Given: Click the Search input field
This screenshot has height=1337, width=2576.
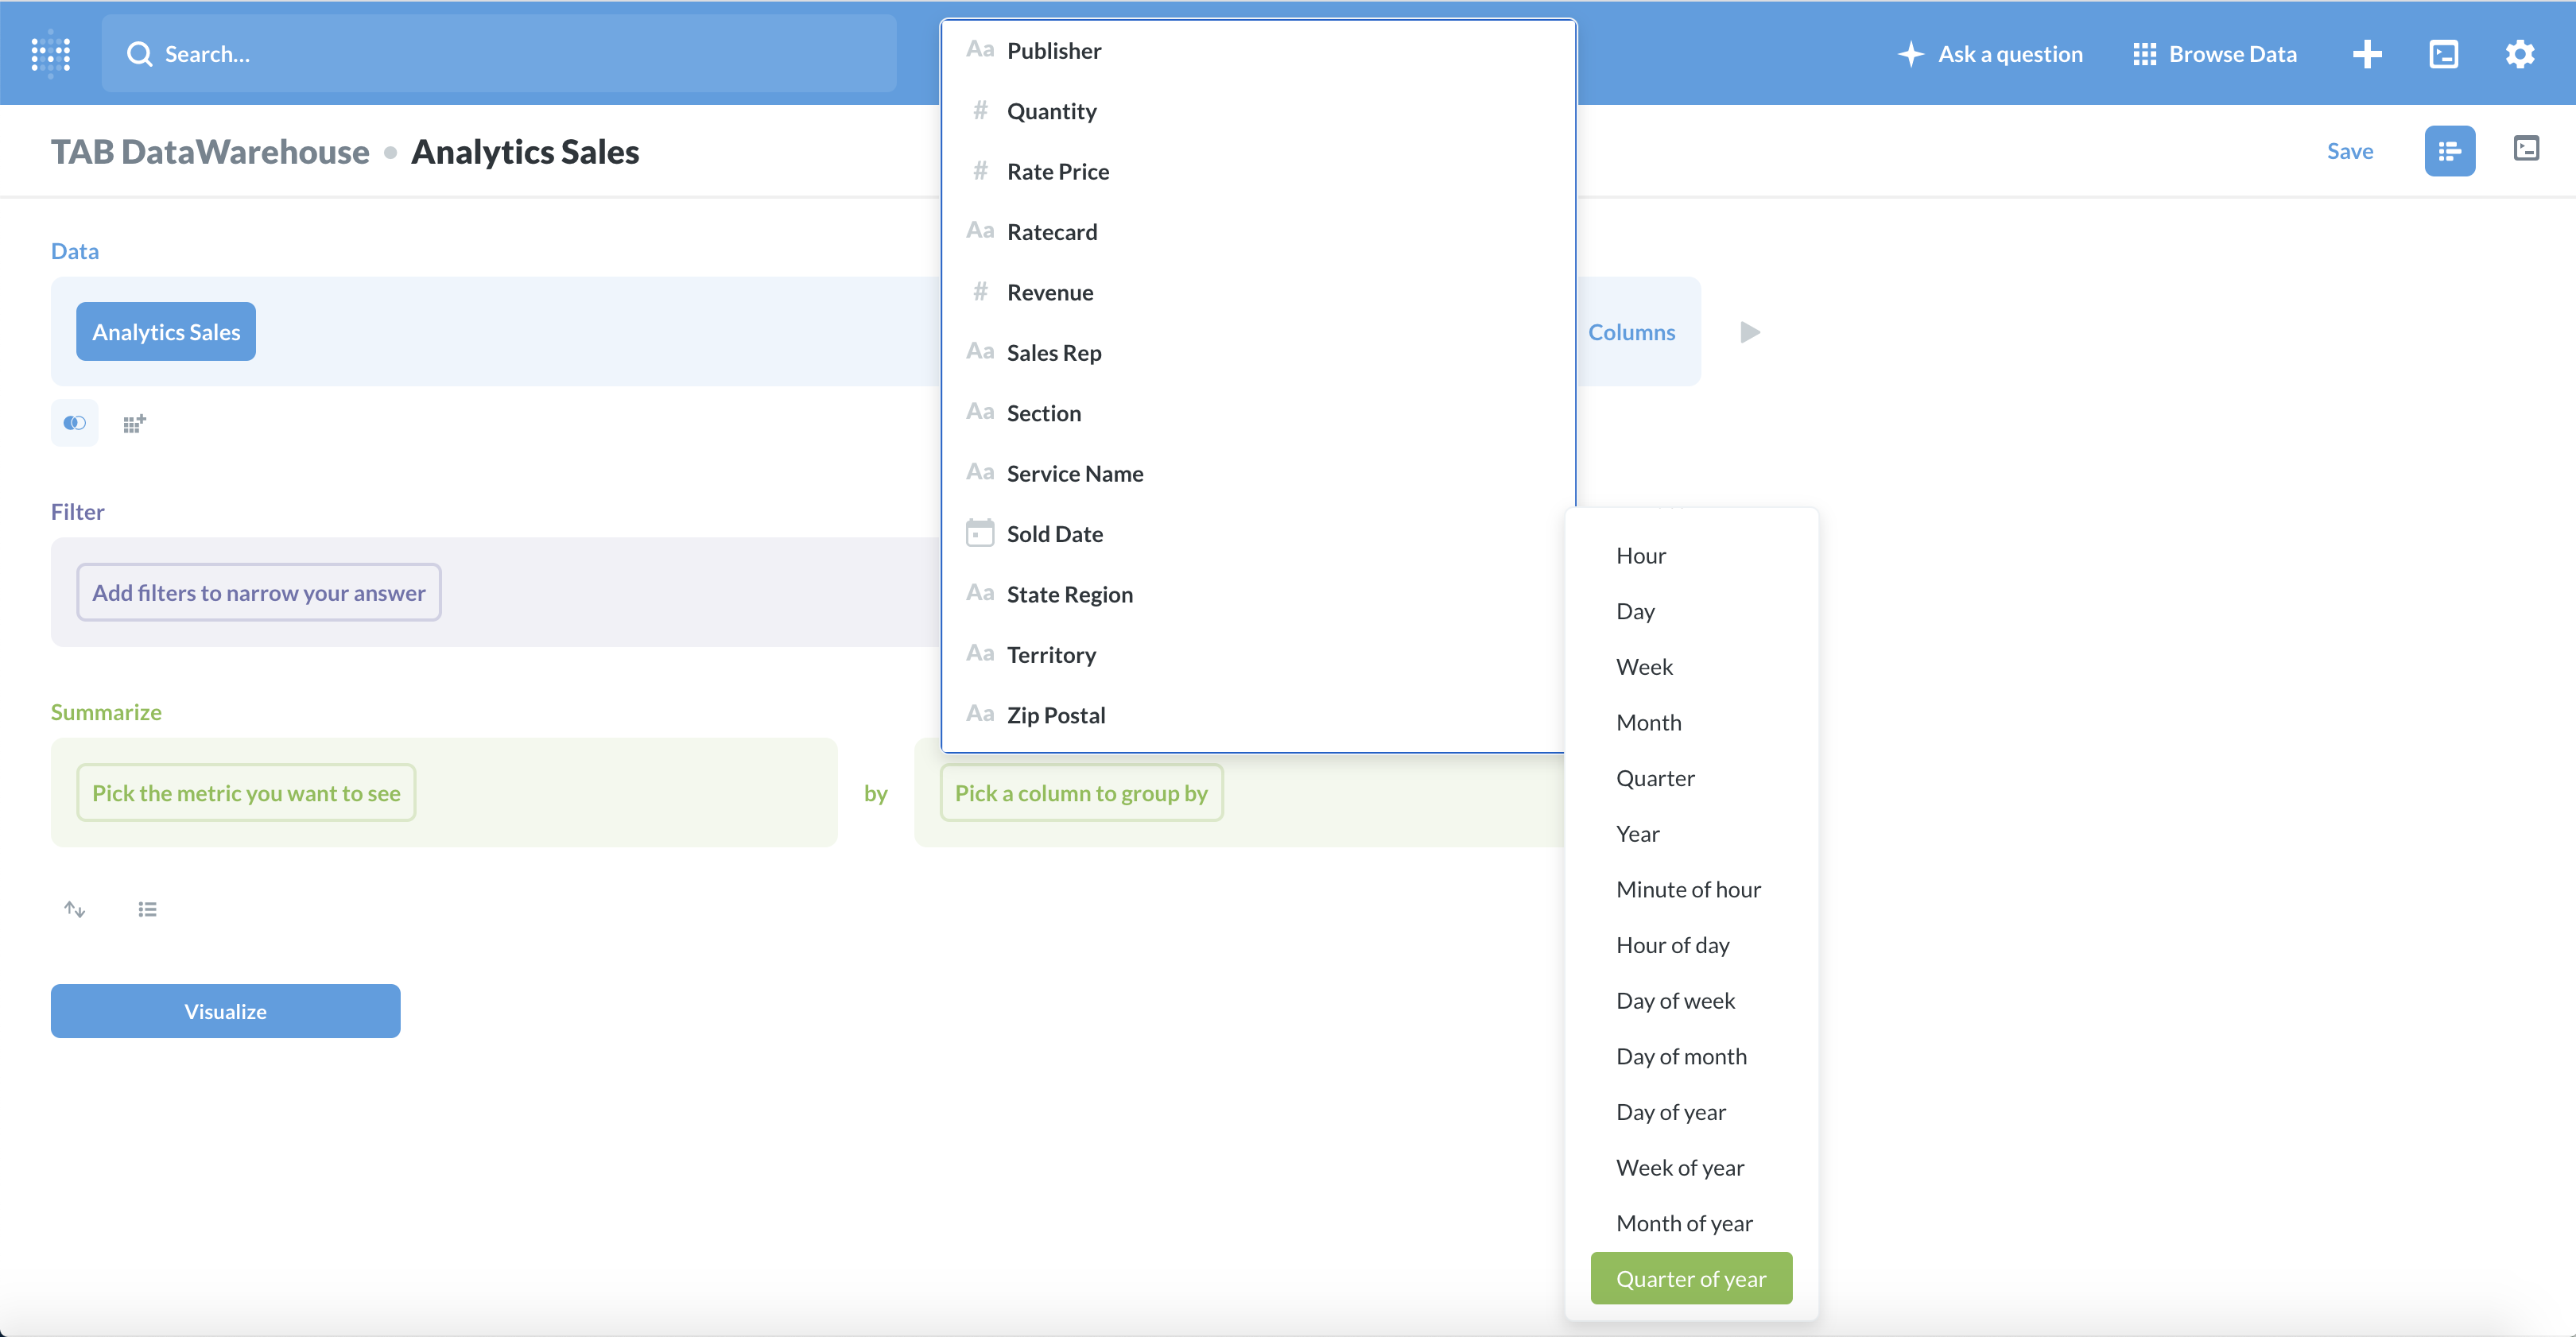Looking at the screenshot, I should pos(499,54).
